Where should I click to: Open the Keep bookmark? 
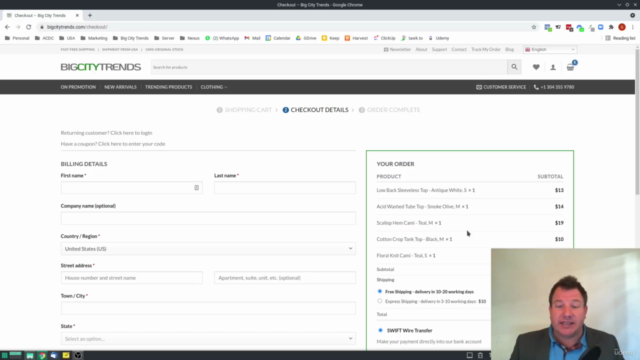click(x=331, y=38)
